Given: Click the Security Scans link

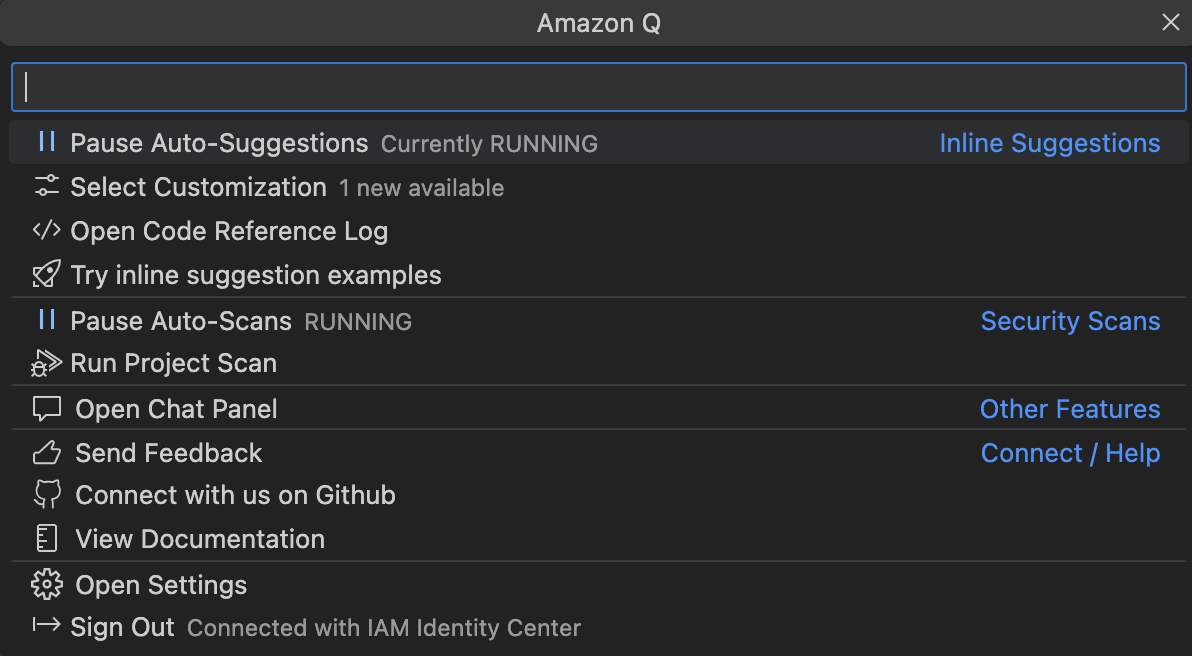Looking at the screenshot, I should 1070,320.
